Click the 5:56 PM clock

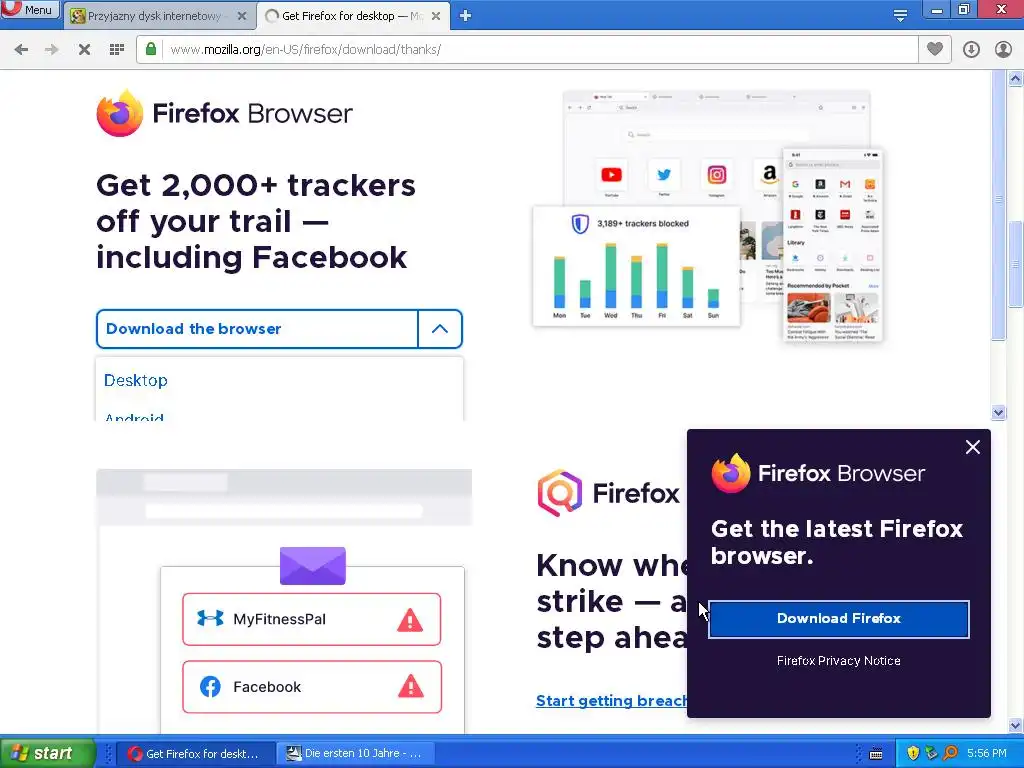pos(987,754)
